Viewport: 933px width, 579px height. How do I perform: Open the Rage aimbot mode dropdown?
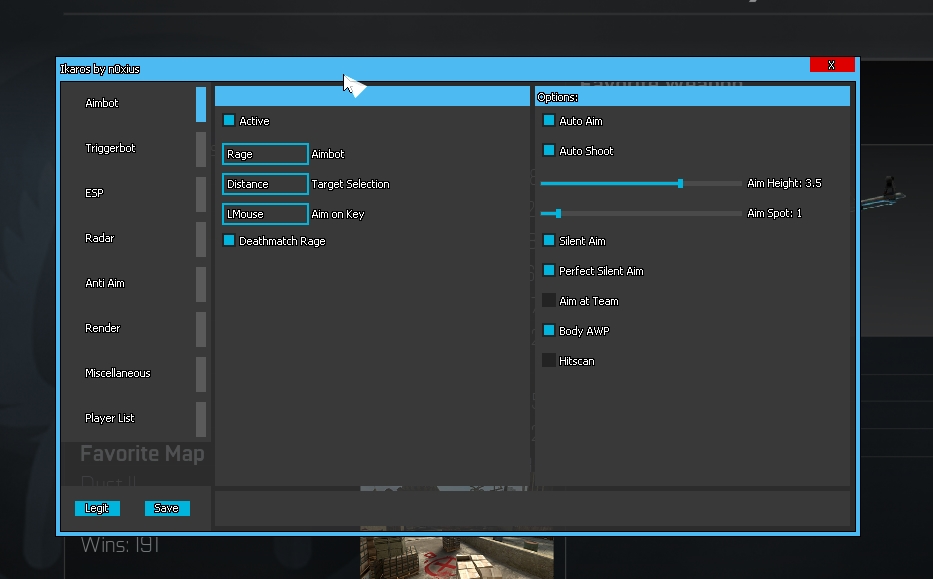(265, 154)
